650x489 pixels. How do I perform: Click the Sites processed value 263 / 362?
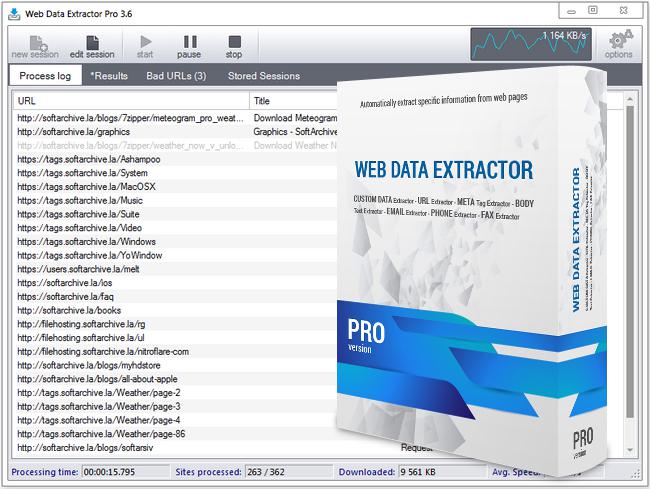[x=289, y=472]
